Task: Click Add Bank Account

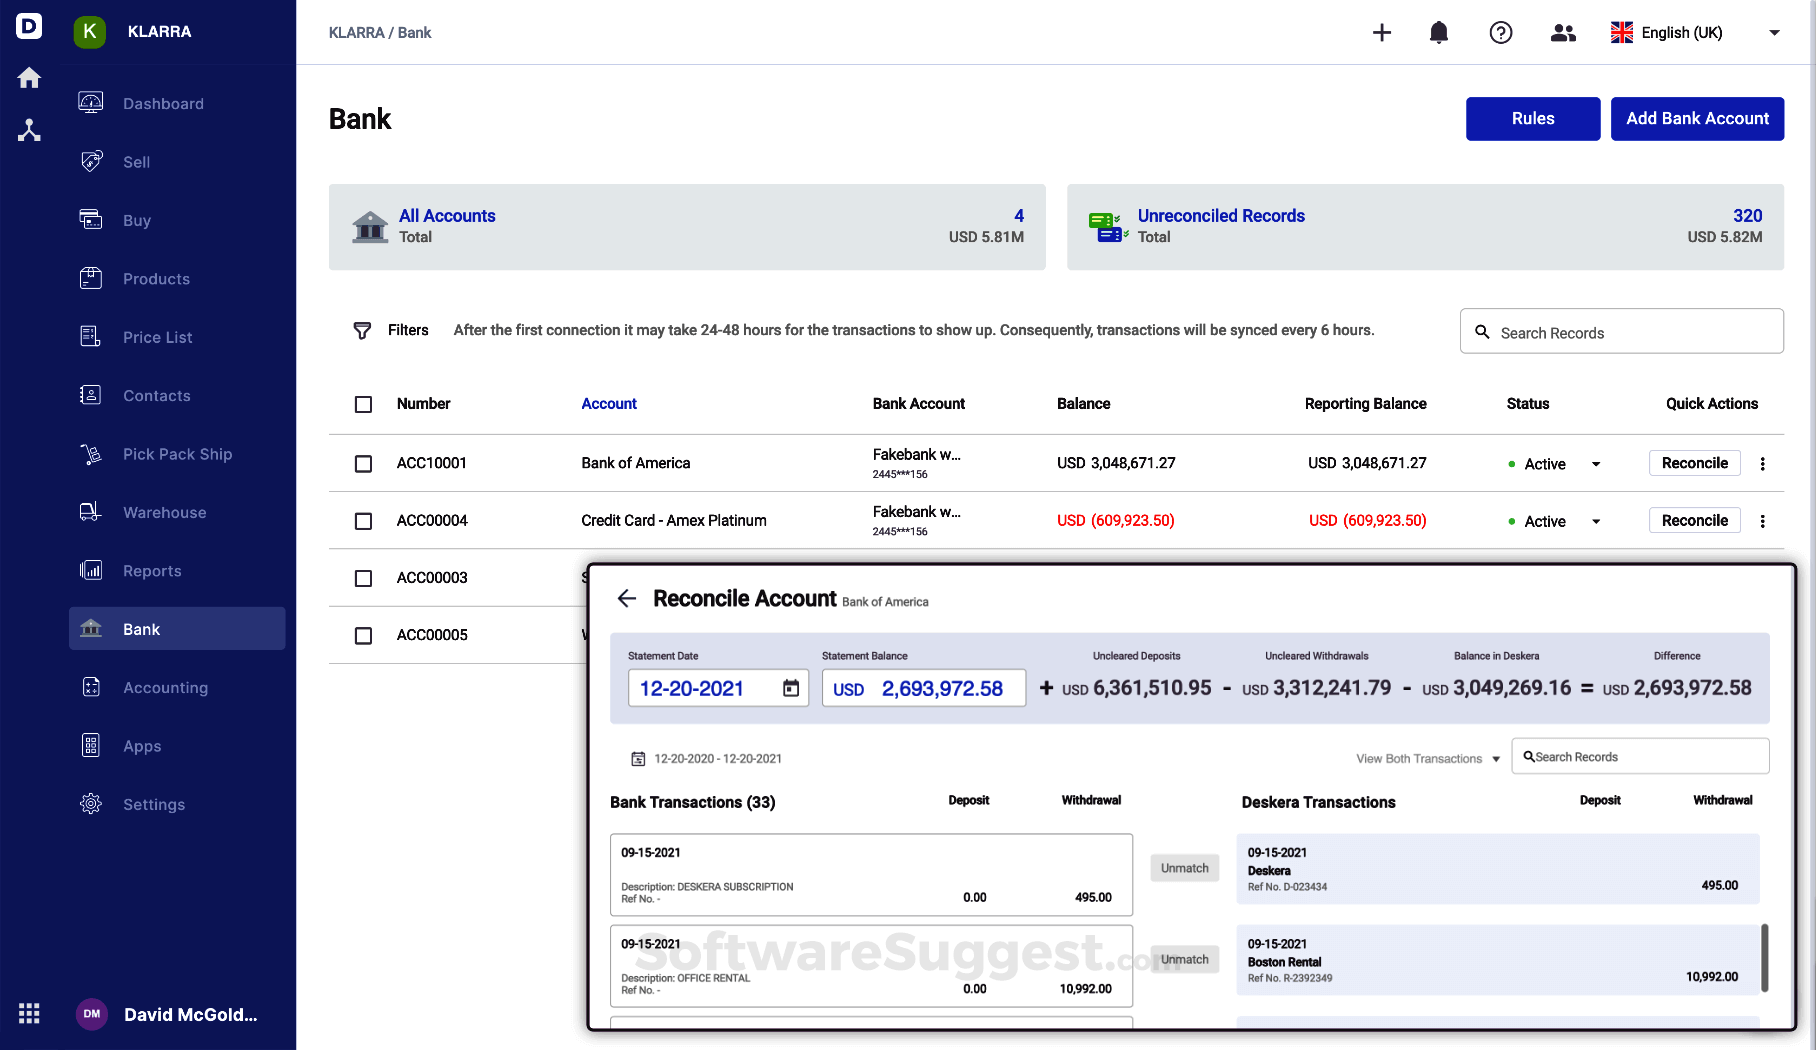Action: tap(1697, 119)
